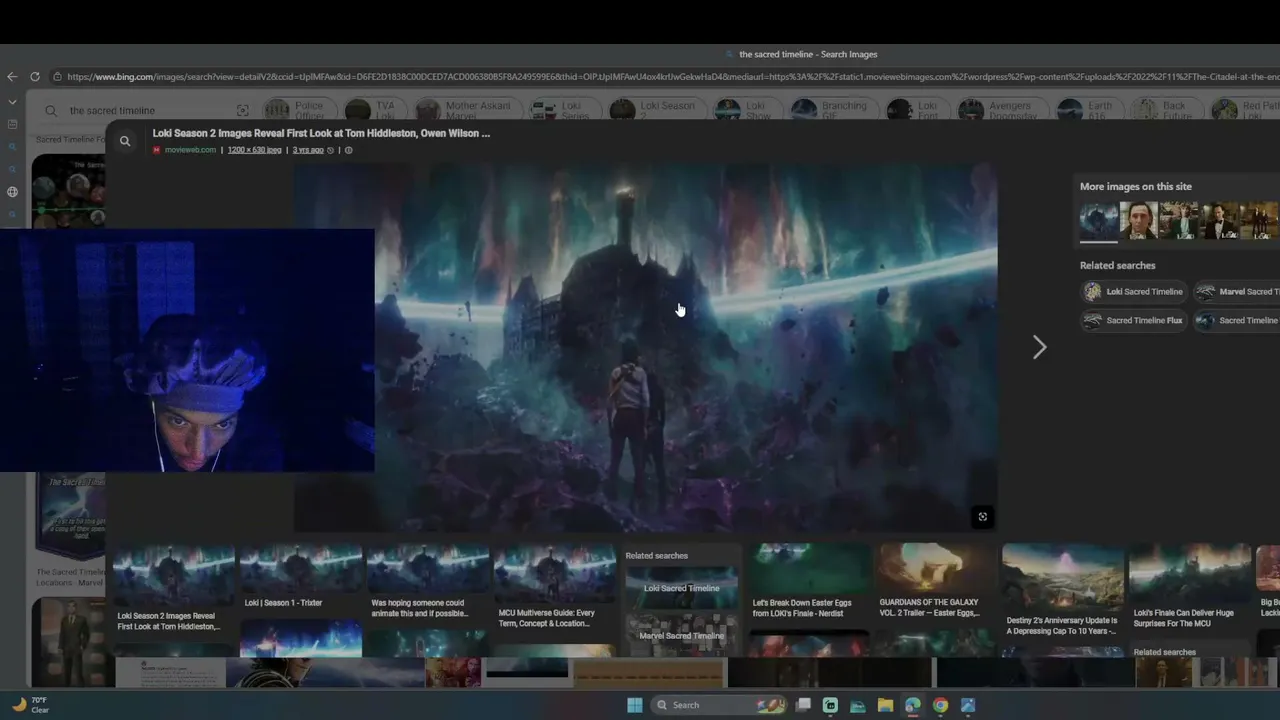This screenshot has width=1280, height=720.
Task: Open the Windows Start menu
Action: coord(634,705)
